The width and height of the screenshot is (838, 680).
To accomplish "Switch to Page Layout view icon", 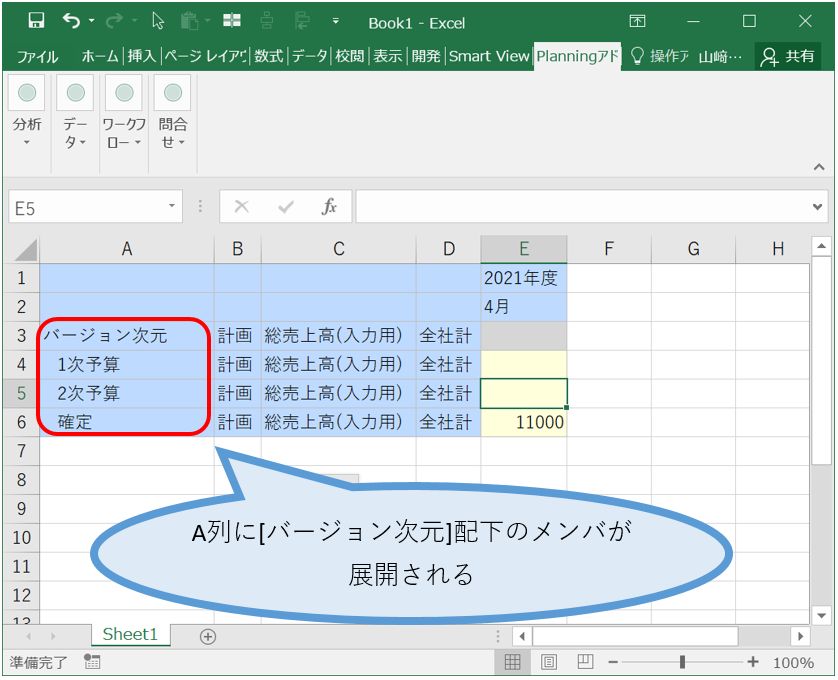I will [549, 662].
